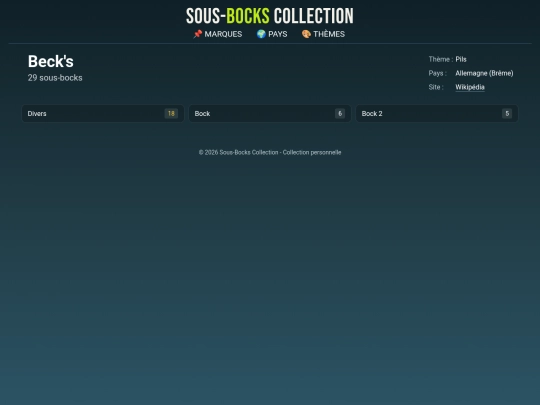Click the Sous-Bocks Collection site title
The width and height of the screenshot is (540, 405).
click(x=270, y=16)
